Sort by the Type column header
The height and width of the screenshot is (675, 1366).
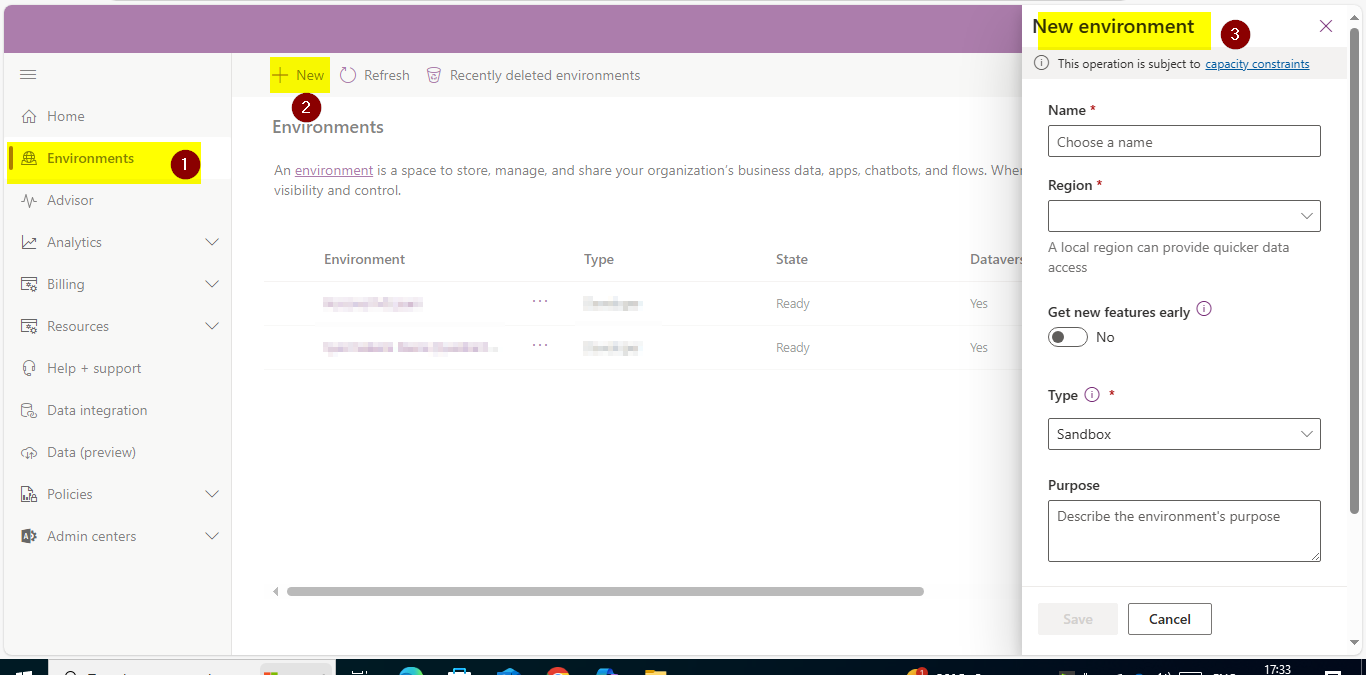tap(599, 259)
